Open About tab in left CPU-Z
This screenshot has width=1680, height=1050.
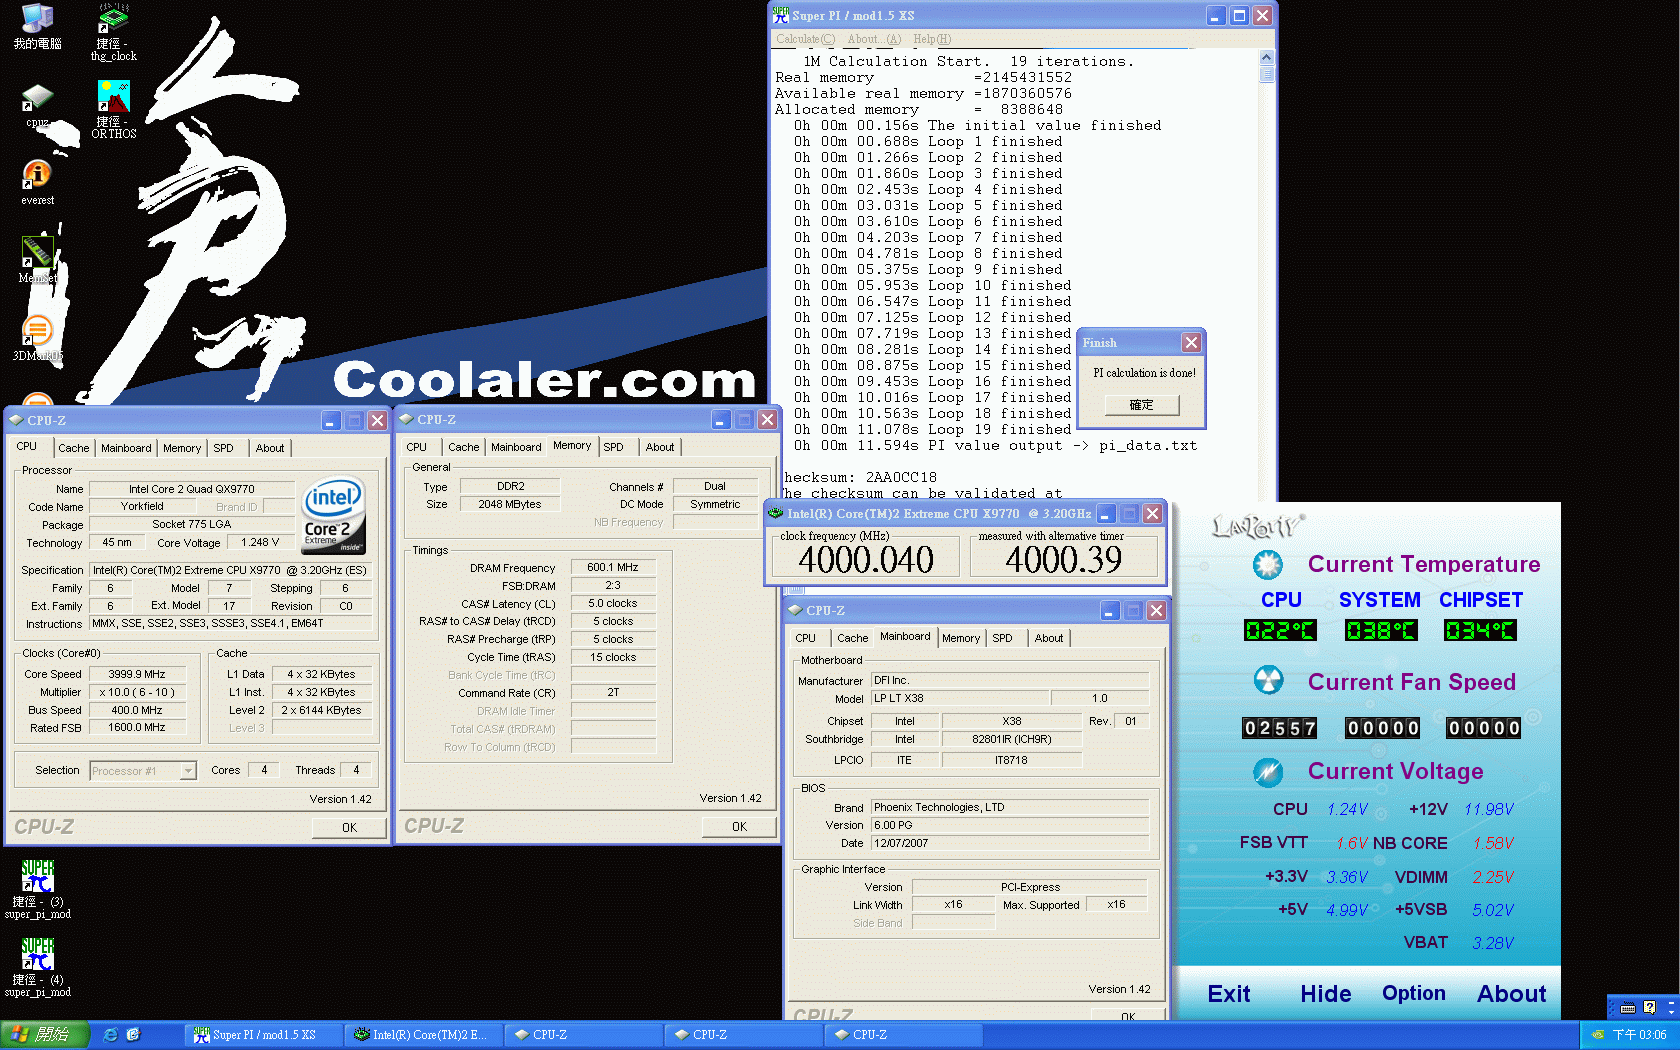[x=270, y=448]
